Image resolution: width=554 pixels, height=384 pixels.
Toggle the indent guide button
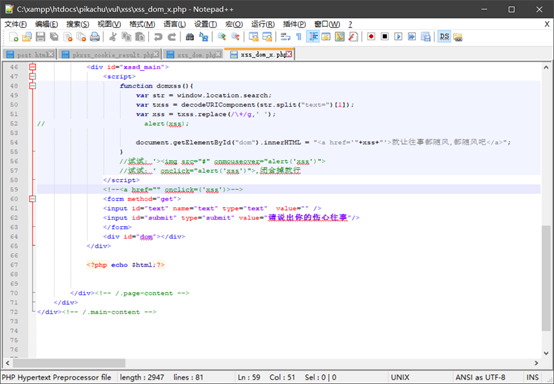313,37
